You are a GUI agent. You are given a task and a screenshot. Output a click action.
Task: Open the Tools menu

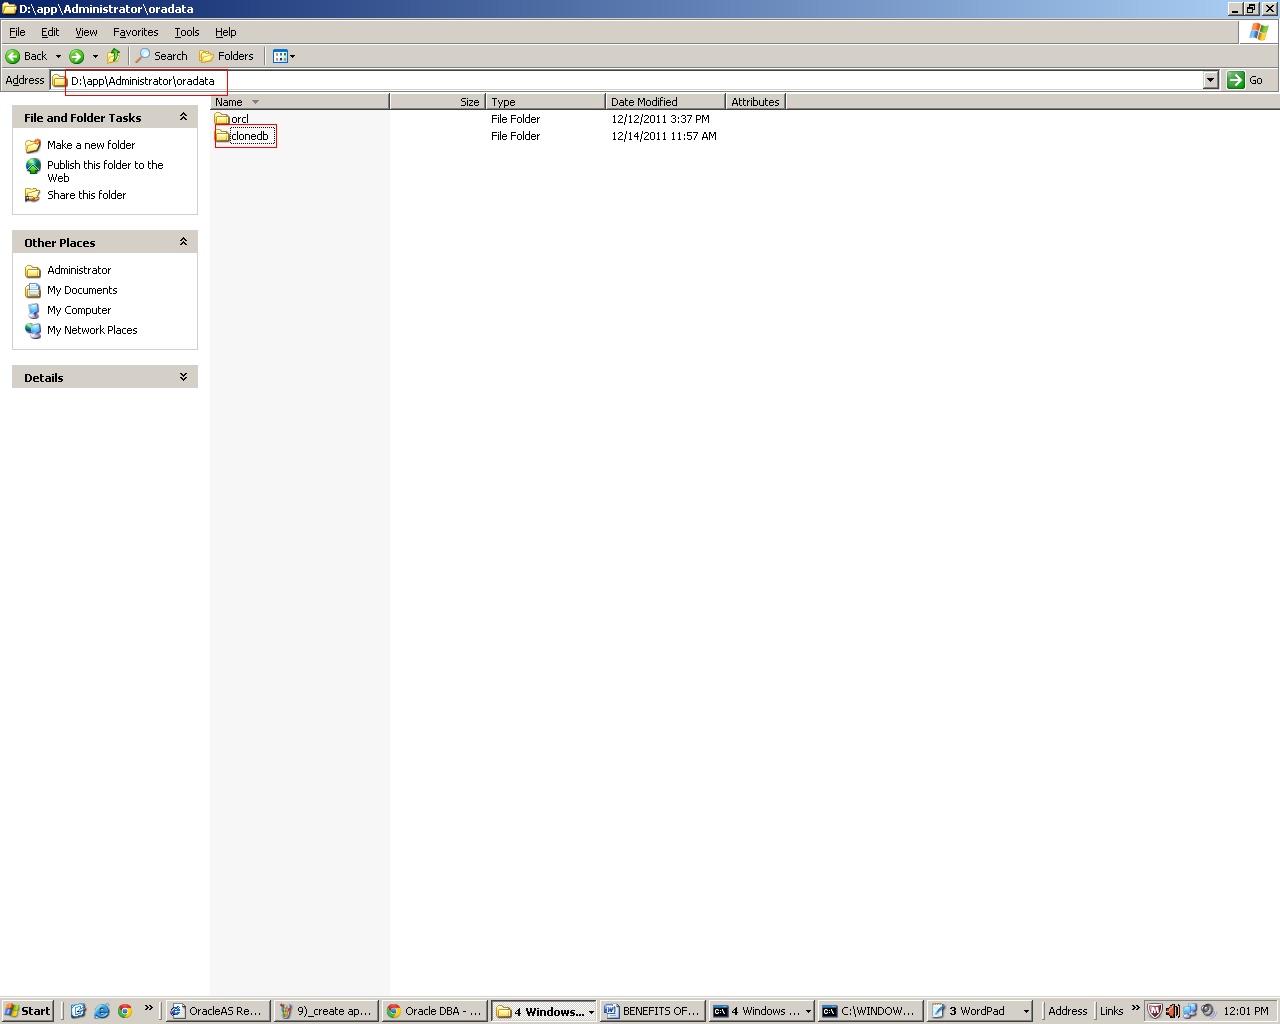(186, 31)
